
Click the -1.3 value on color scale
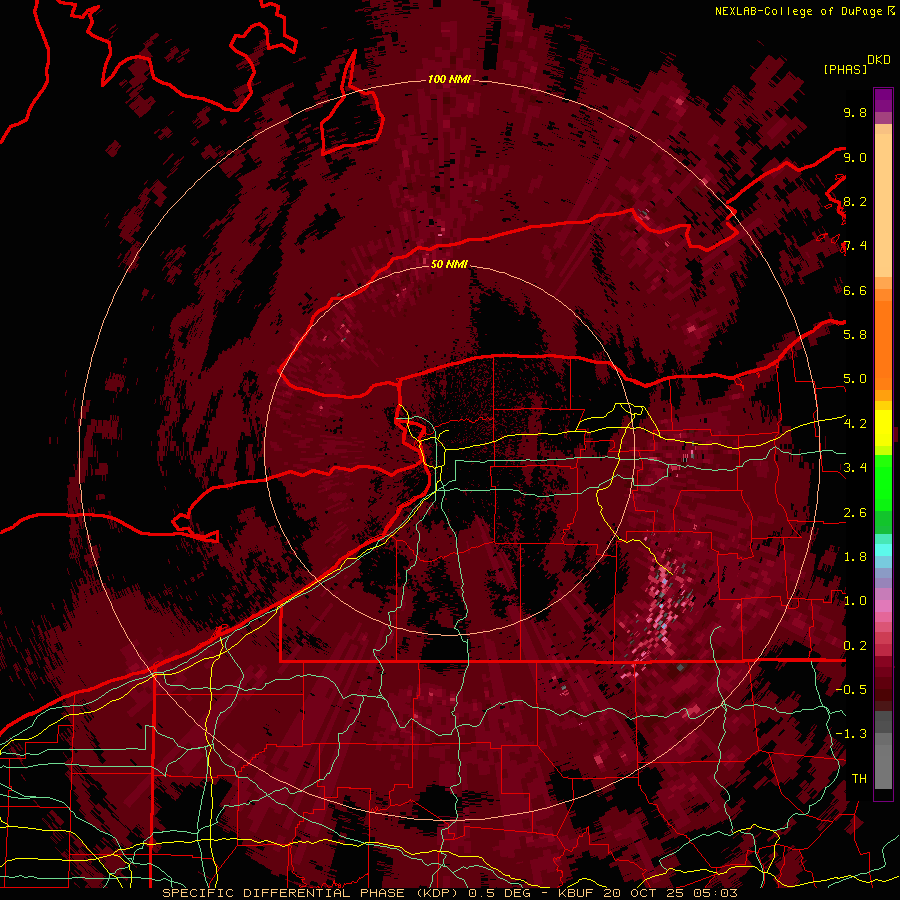point(851,734)
